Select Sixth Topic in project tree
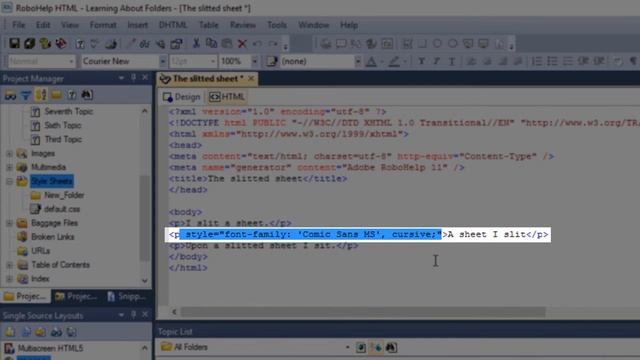Screen dimensions: 640x360 point(63,125)
